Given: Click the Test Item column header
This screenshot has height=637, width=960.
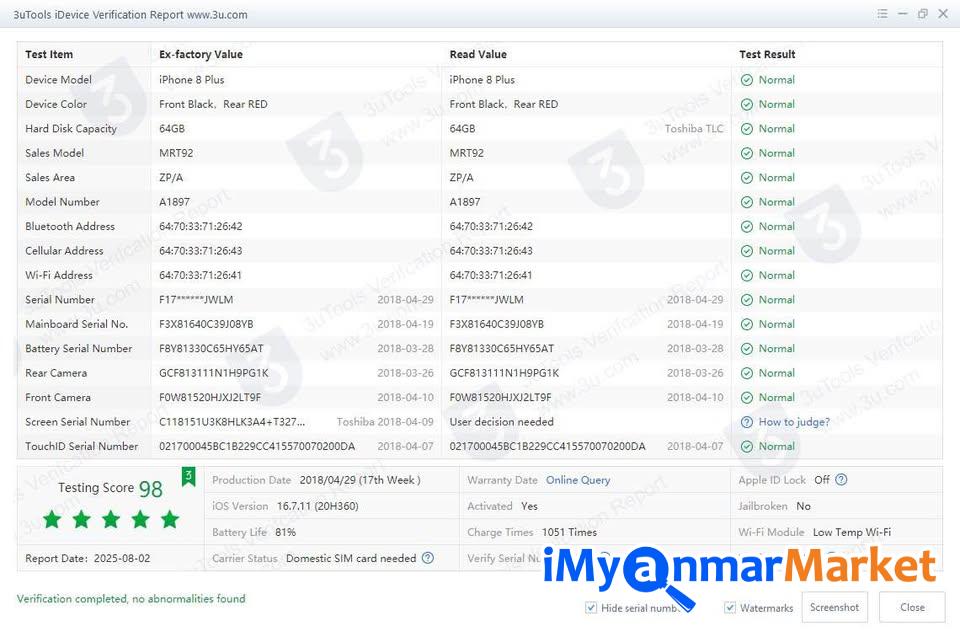Looking at the screenshot, I should tap(49, 55).
